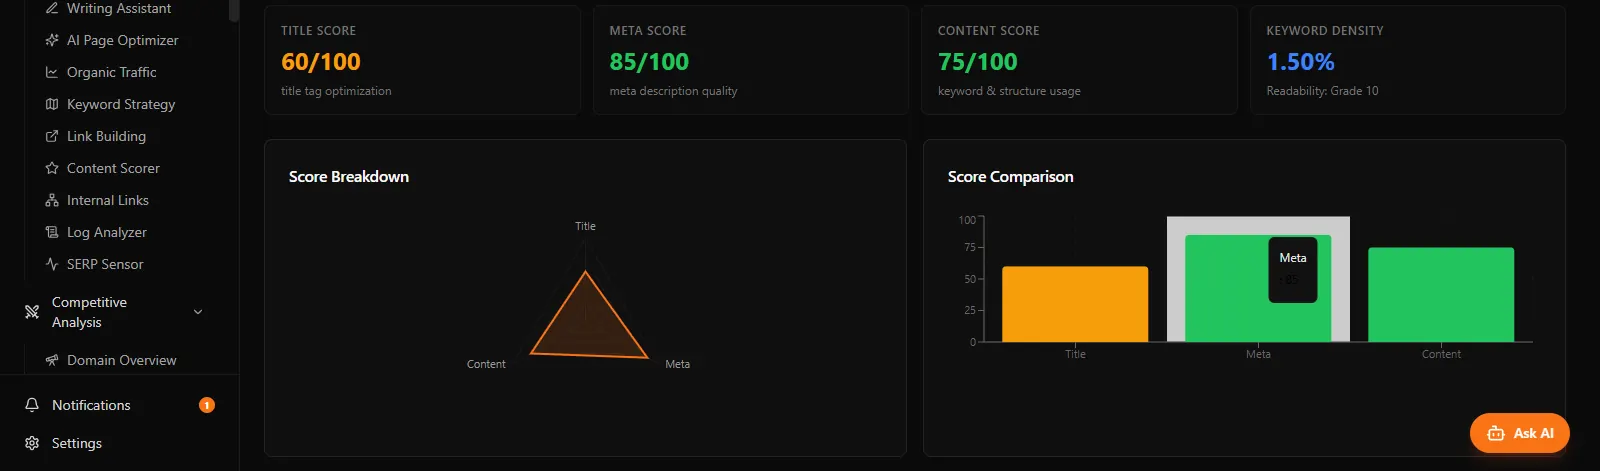This screenshot has width=1600, height=471.
Task: Click the Keyword Strategy map icon
Action: click(x=52, y=104)
